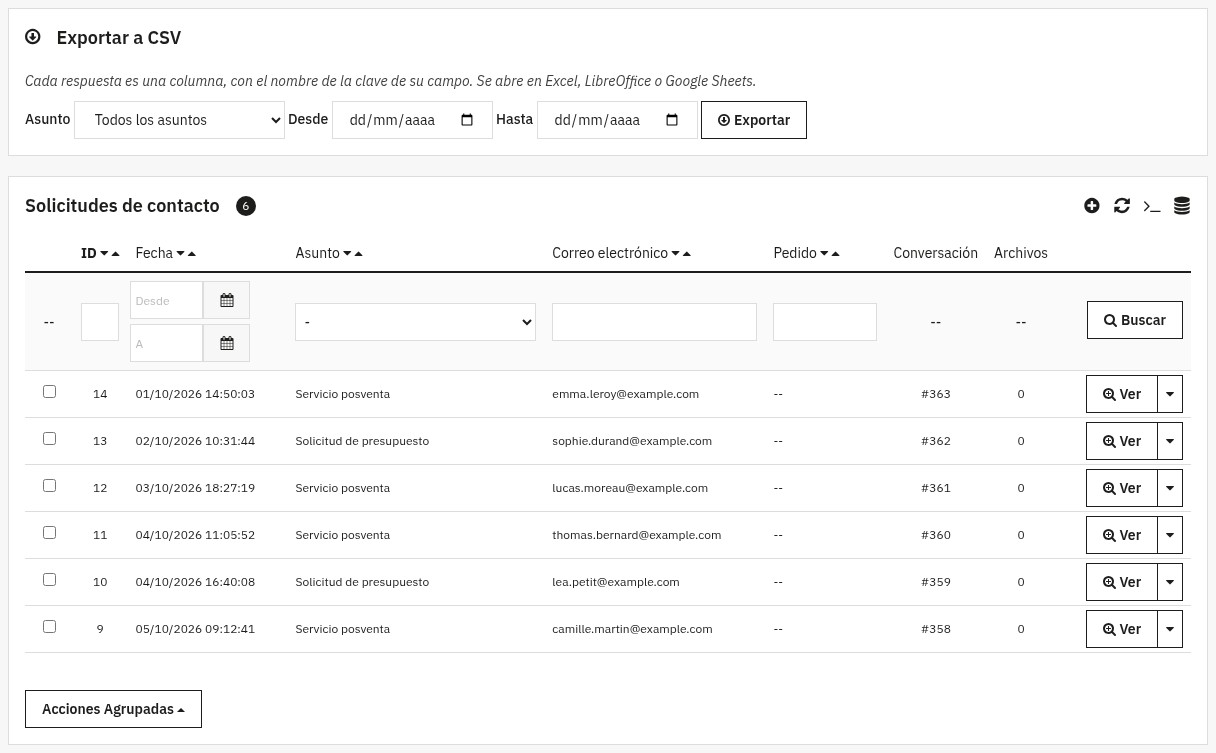This screenshot has height=753, width=1216.
Task: Sort Asunto column descending arrow
Action: (347, 254)
